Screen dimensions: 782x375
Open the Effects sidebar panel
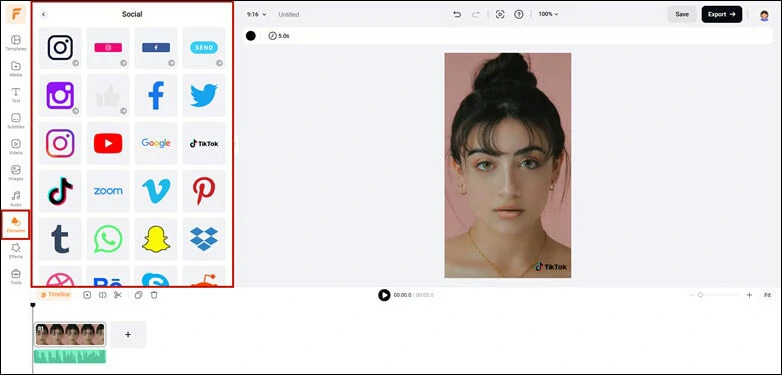pos(15,250)
